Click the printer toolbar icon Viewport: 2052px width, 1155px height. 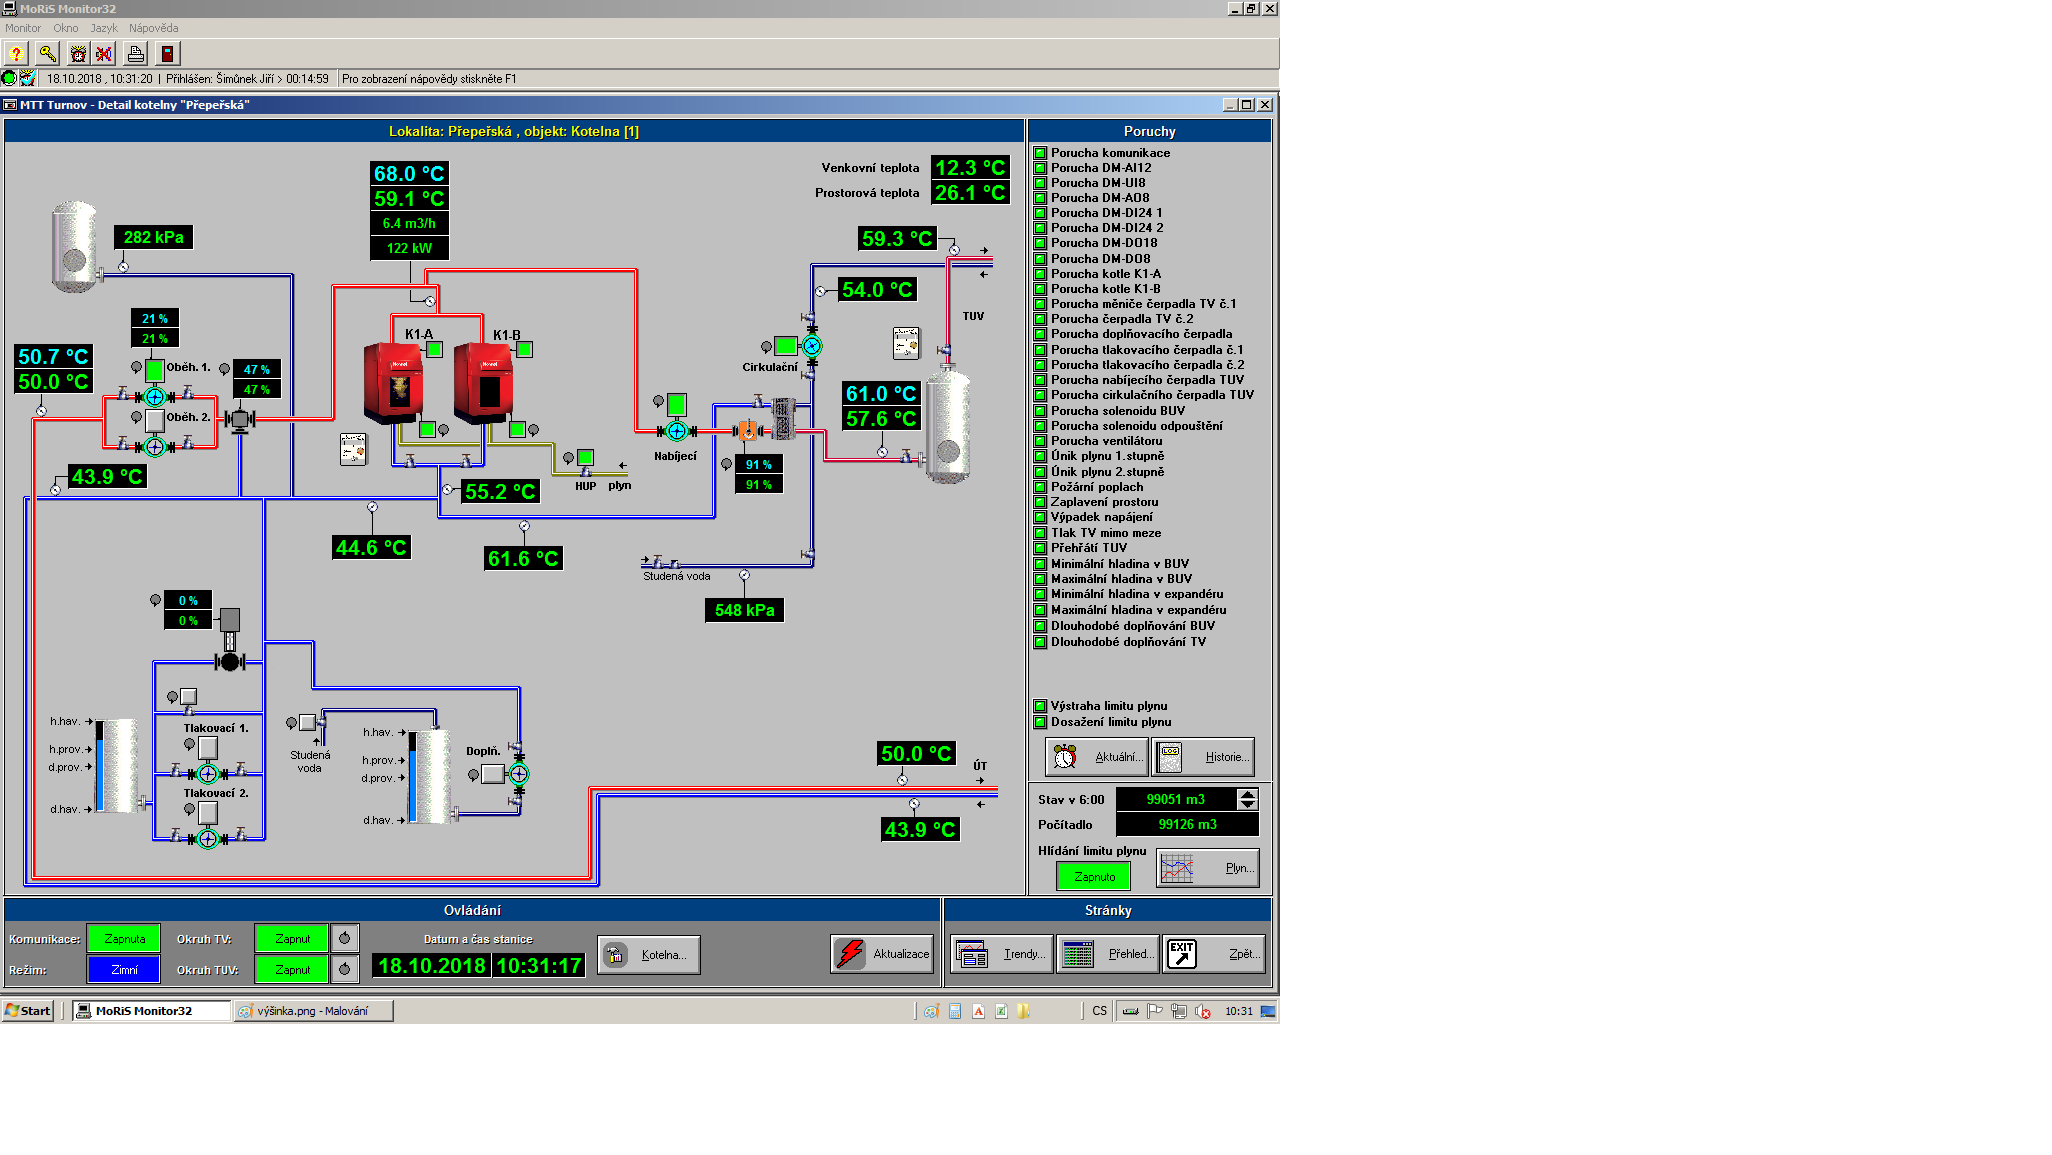pos(136,54)
